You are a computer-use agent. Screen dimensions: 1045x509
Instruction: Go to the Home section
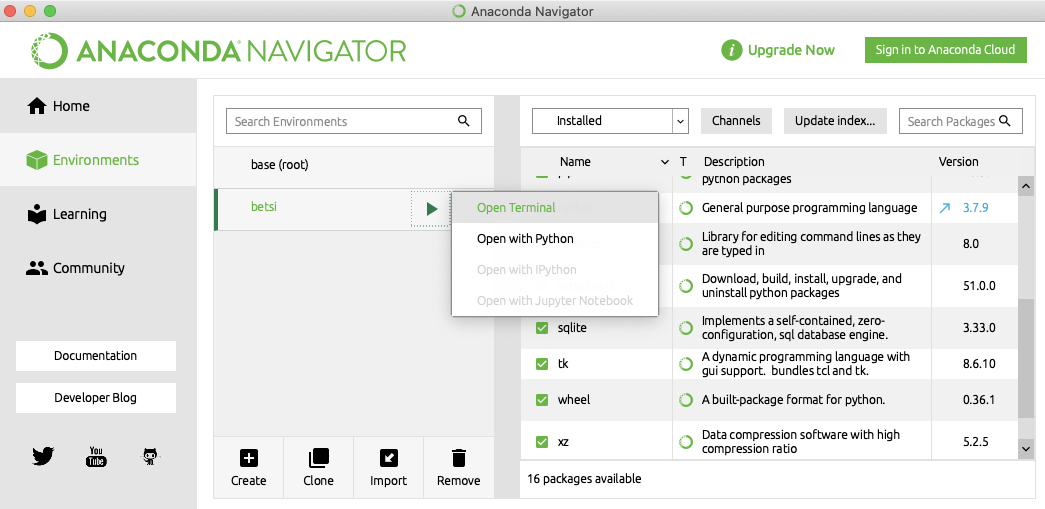[58, 106]
